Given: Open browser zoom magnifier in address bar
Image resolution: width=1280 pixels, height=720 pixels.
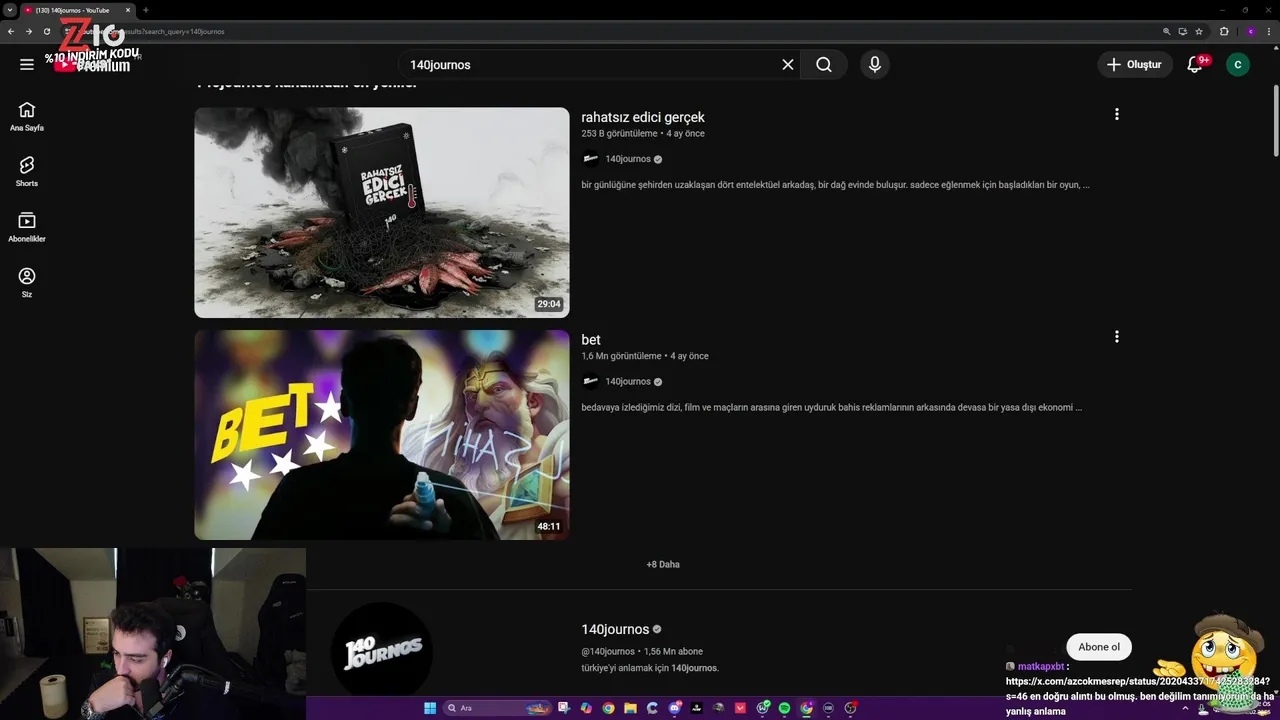Looking at the screenshot, I should 1167,31.
